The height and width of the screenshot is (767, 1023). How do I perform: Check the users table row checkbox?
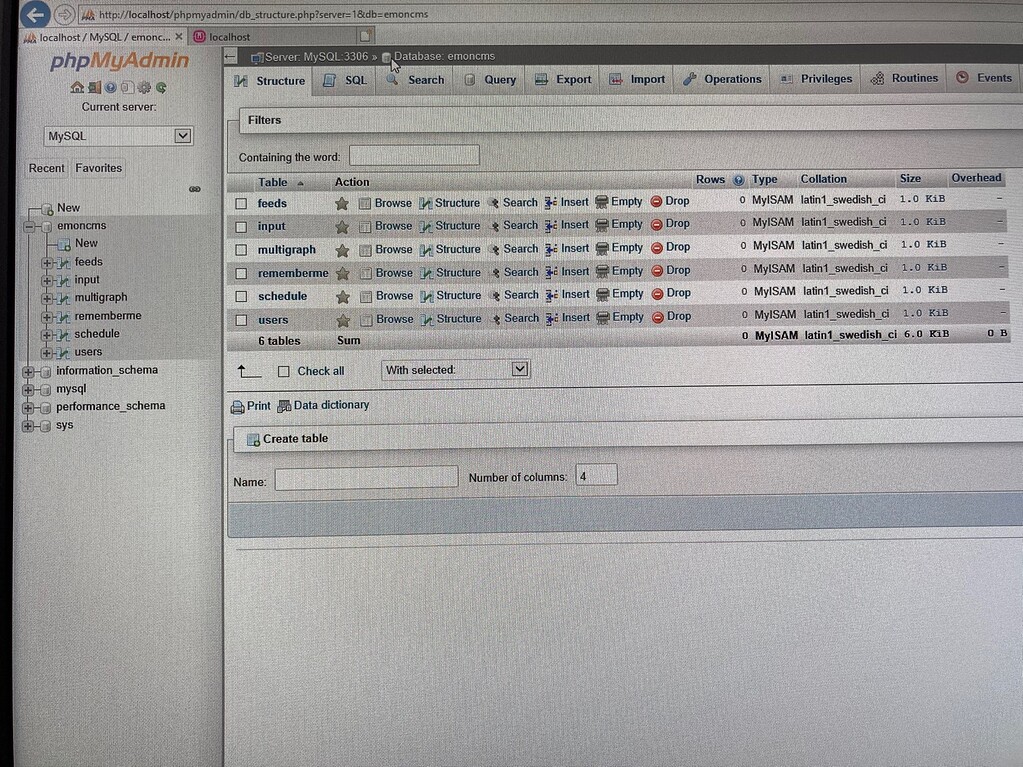242,318
